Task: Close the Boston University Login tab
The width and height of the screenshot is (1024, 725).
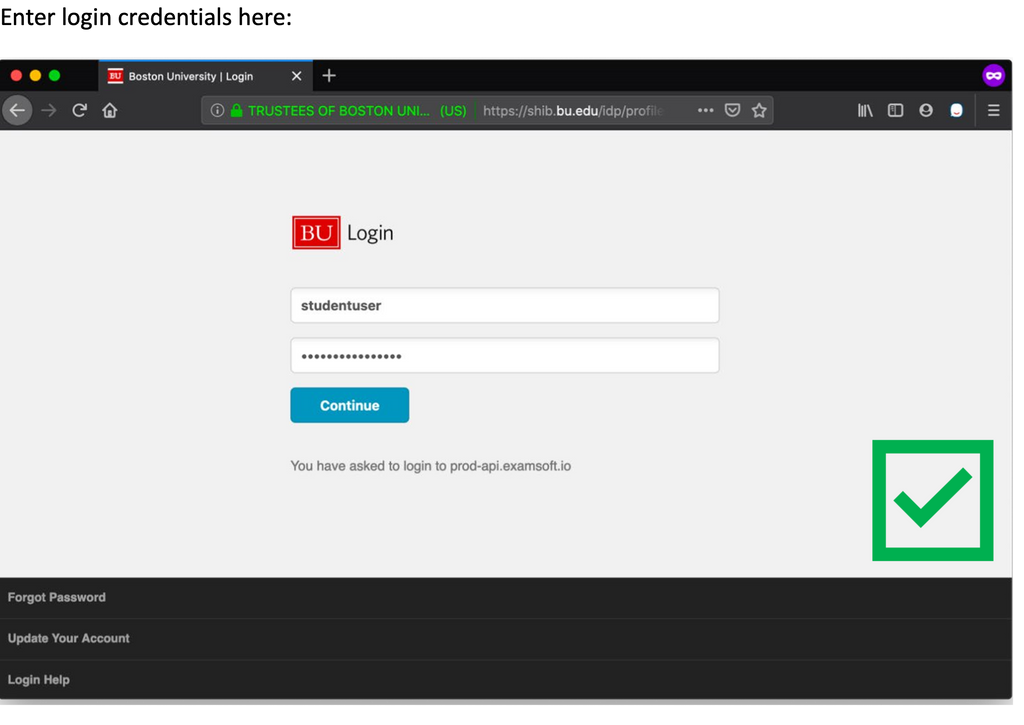Action: 296,76
